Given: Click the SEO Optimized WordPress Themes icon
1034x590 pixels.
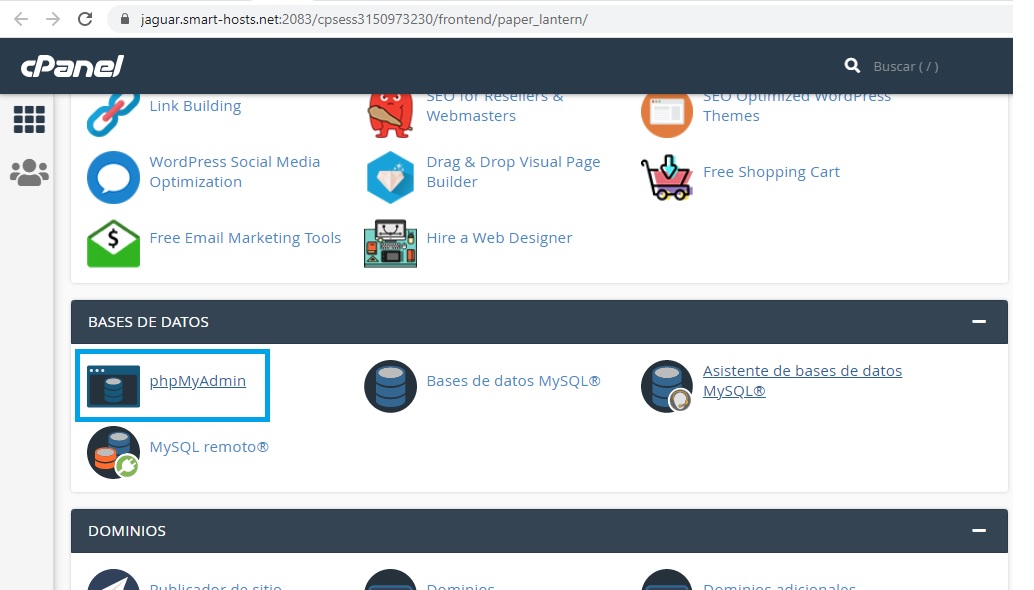Looking at the screenshot, I should click(x=667, y=114).
